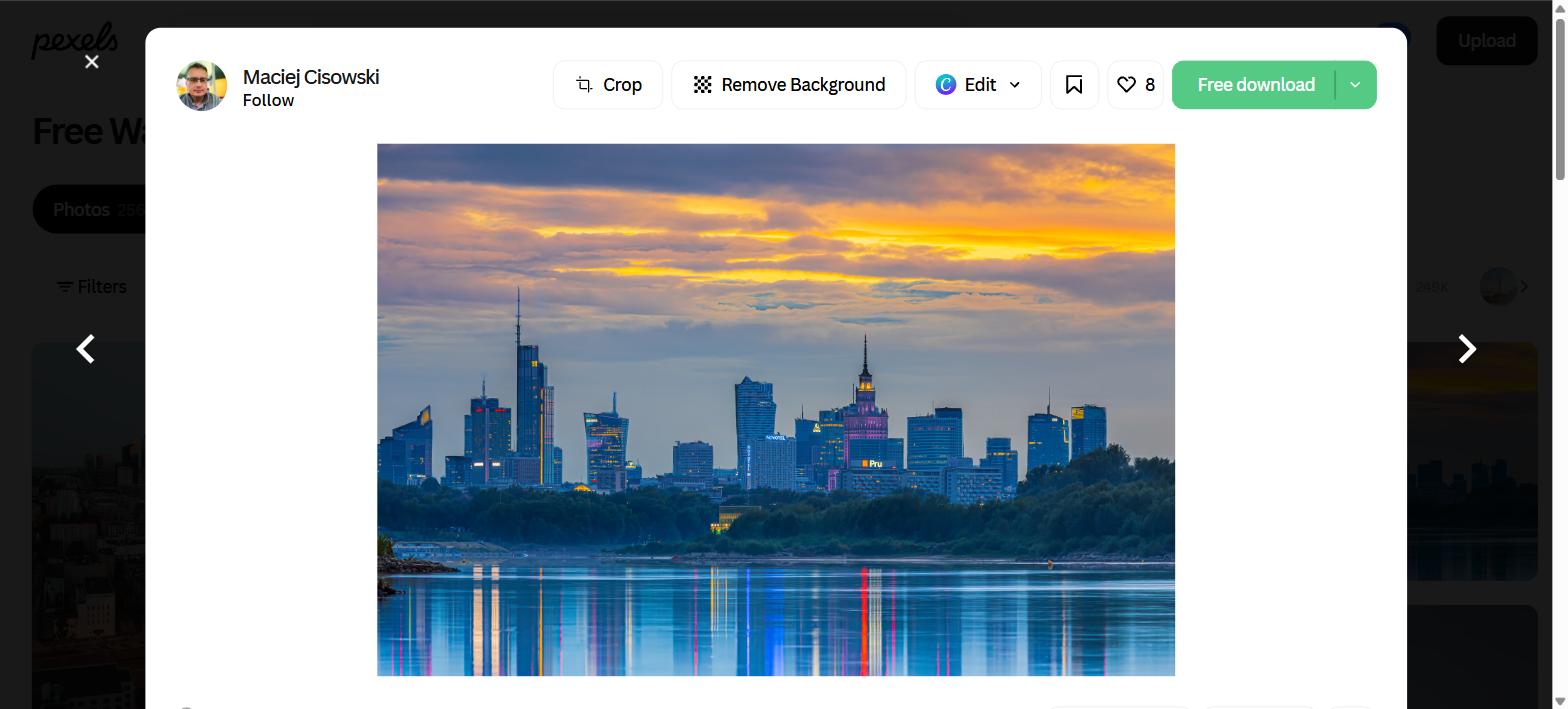Expand download size options arrow
Screen dimensions: 1568x709
[x=1356, y=85]
